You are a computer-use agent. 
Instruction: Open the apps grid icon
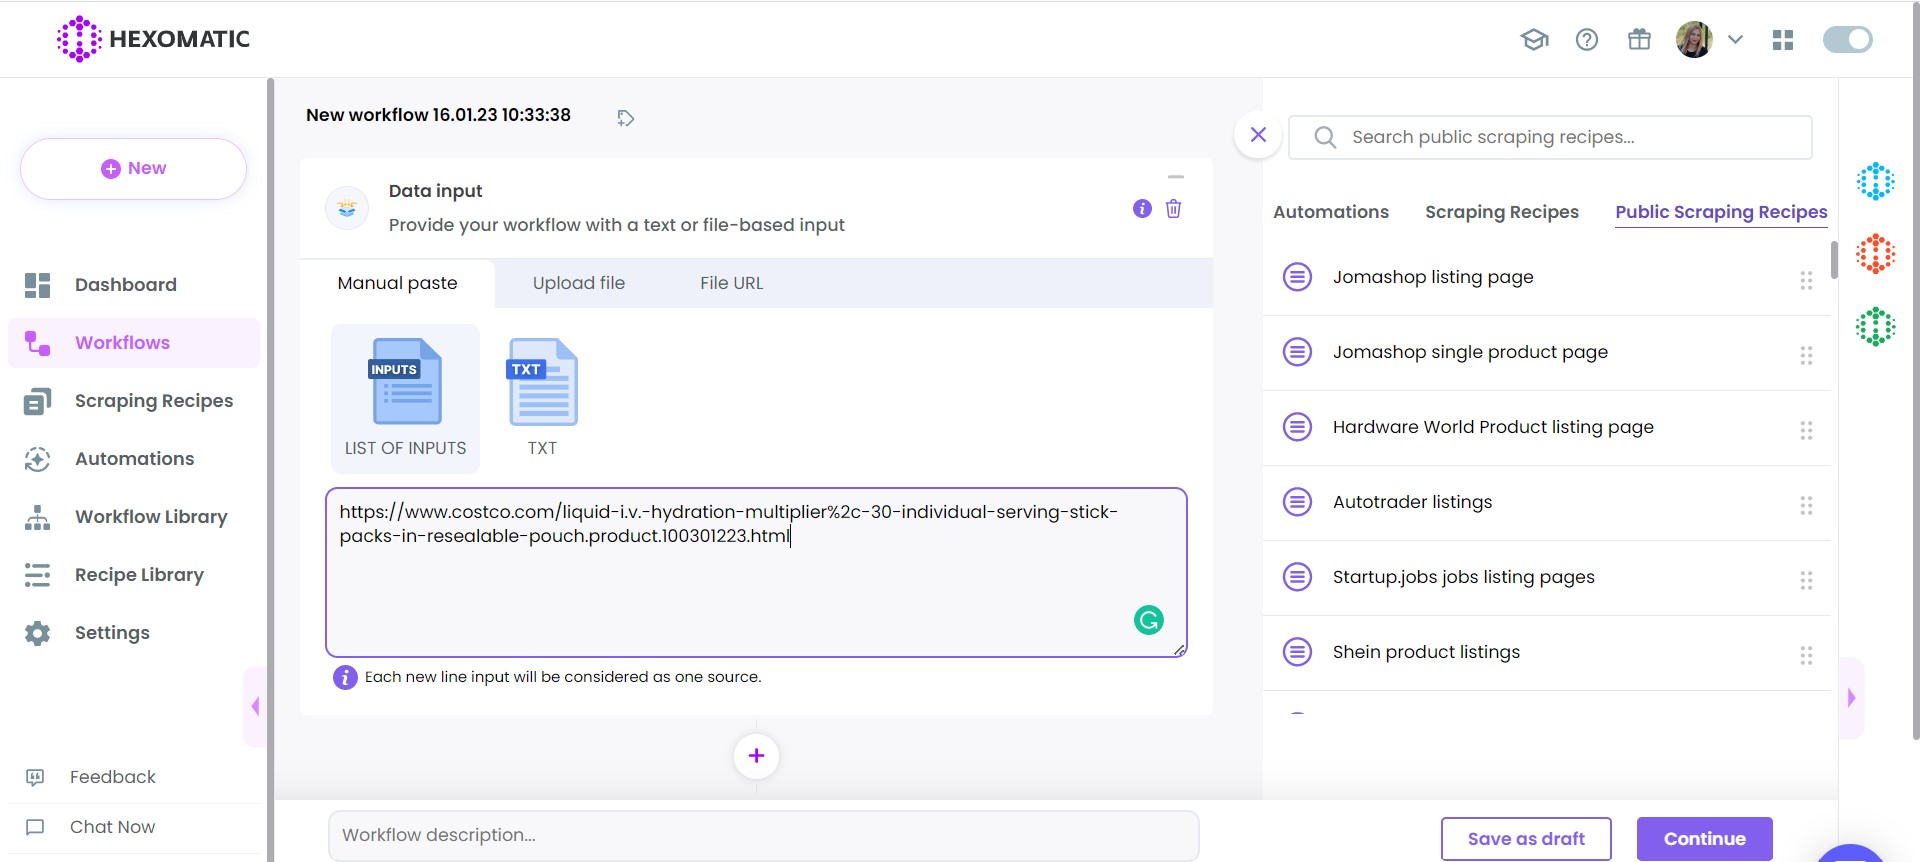tap(1782, 40)
